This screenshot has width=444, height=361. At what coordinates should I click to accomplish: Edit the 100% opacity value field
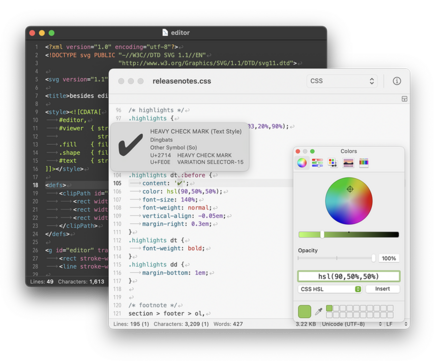tap(389, 258)
